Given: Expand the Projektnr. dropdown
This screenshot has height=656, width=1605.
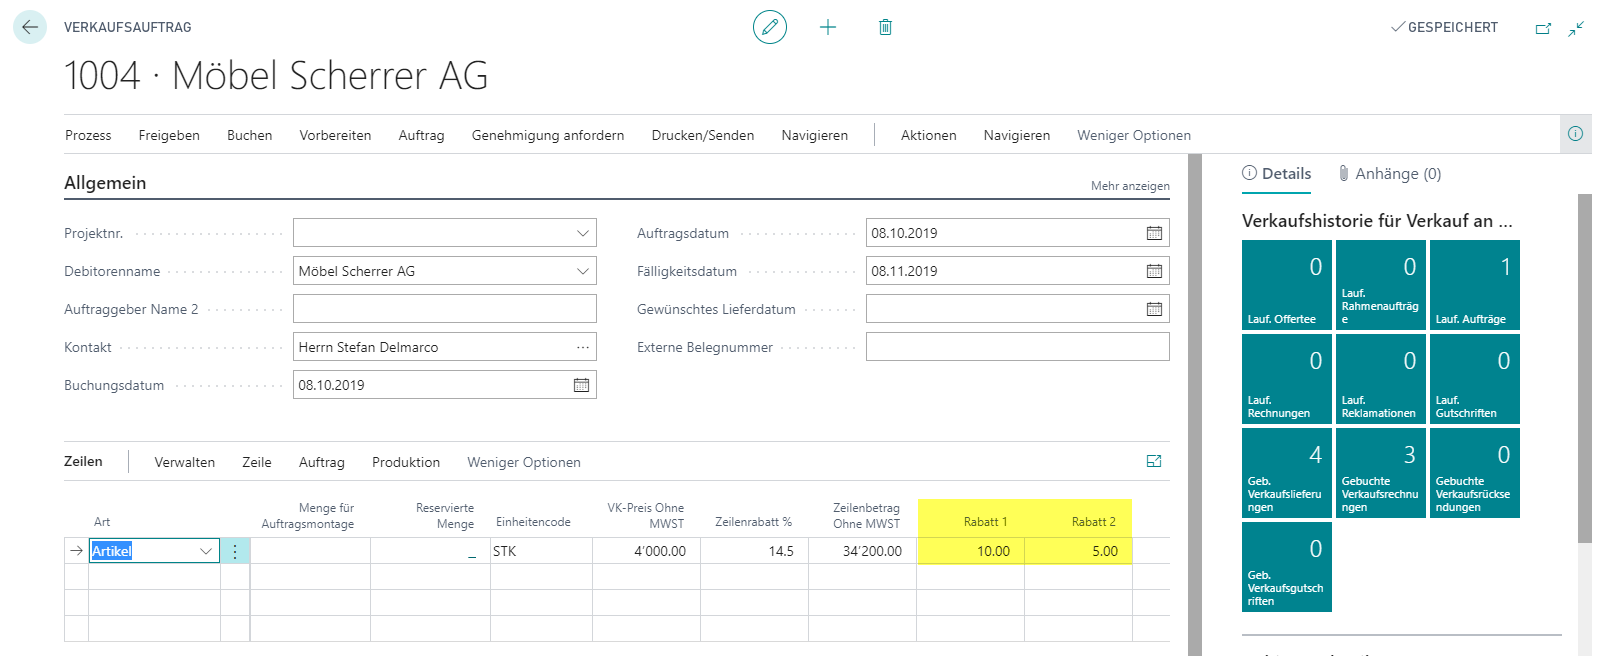Looking at the screenshot, I should point(583,233).
